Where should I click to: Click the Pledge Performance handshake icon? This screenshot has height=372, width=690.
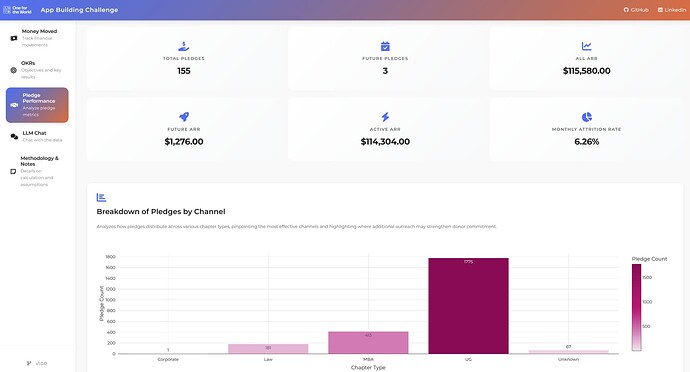pos(14,105)
